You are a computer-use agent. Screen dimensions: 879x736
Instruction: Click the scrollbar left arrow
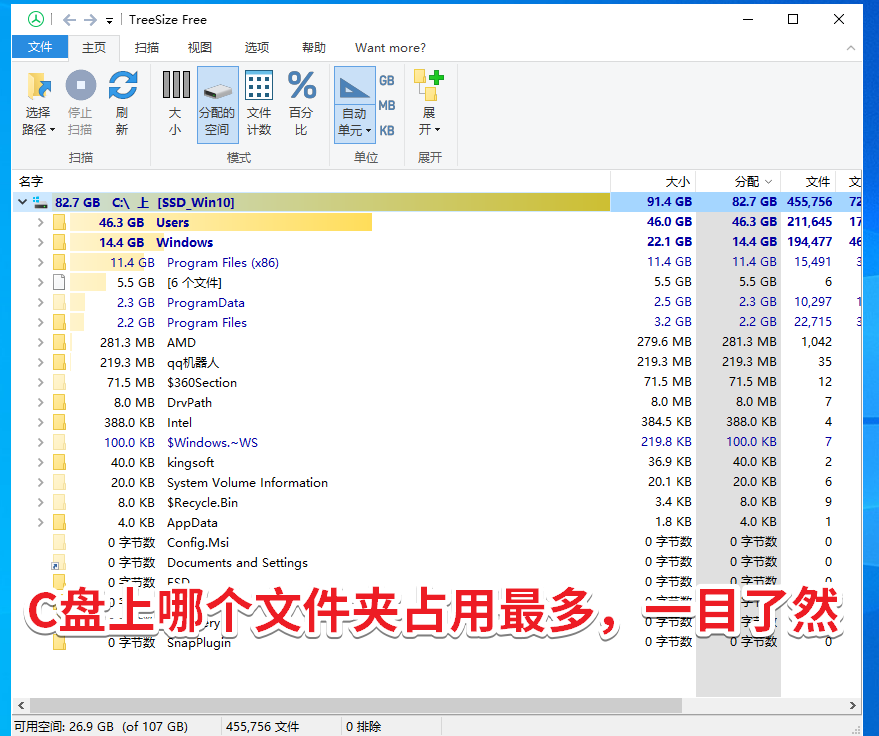click(x=21, y=705)
